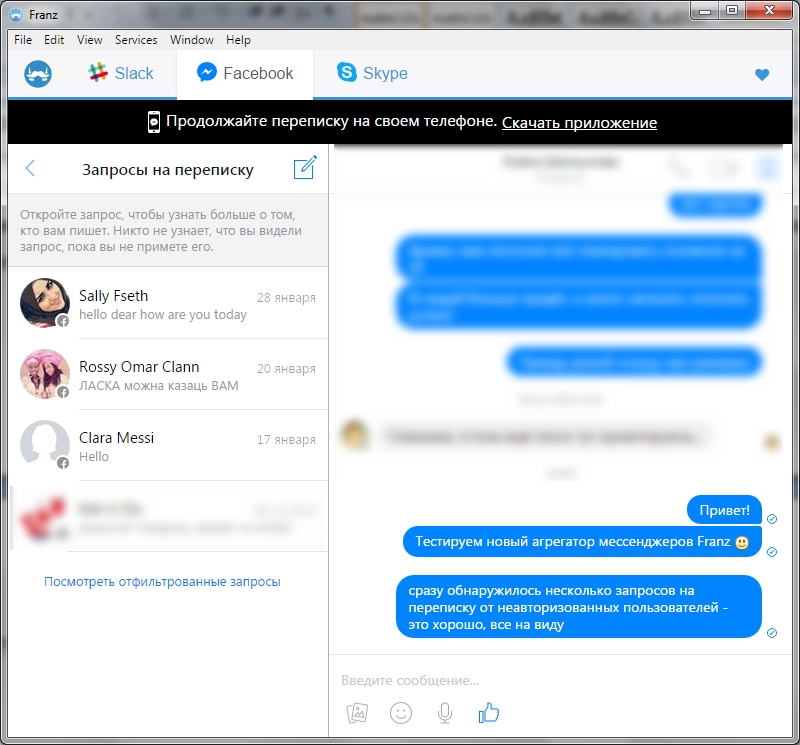Viewport: 800px width, 745px height.
Task: Click Посмотреть отфильтрованные запросы link
Action: click(162, 582)
